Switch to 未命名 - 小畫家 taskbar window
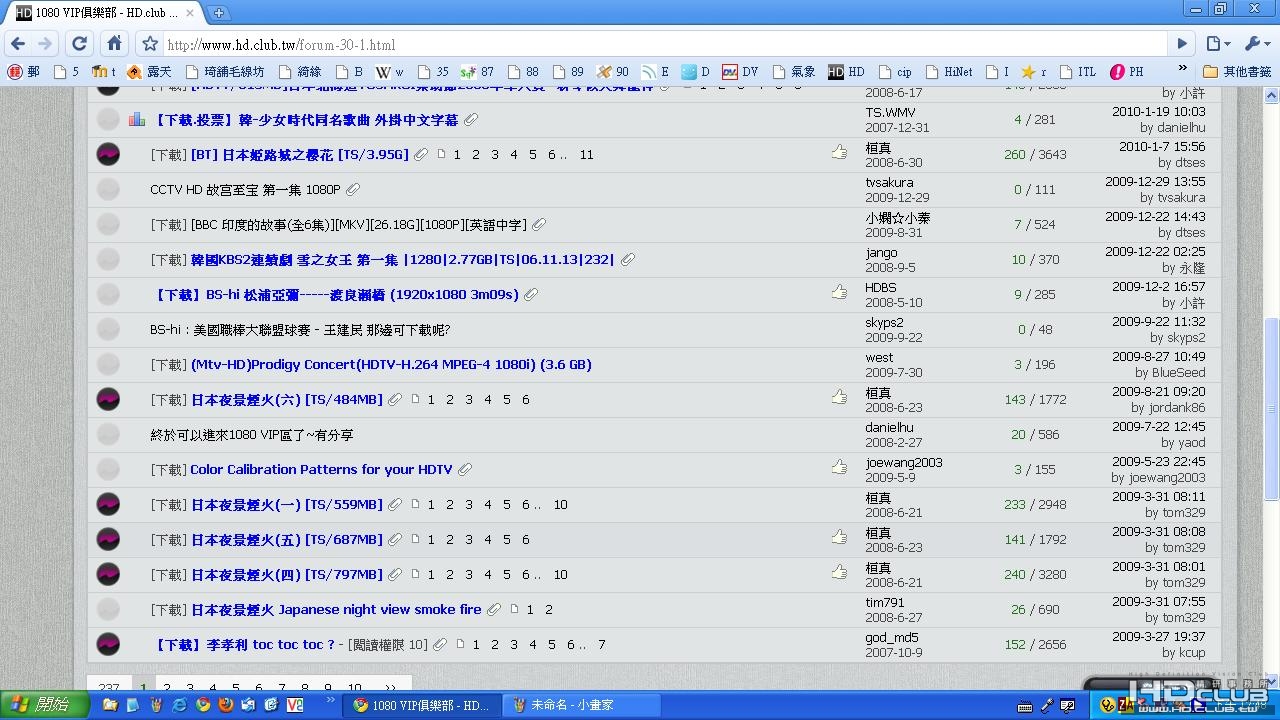Image resolution: width=1280 pixels, height=720 pixels. tap(580, 705)
